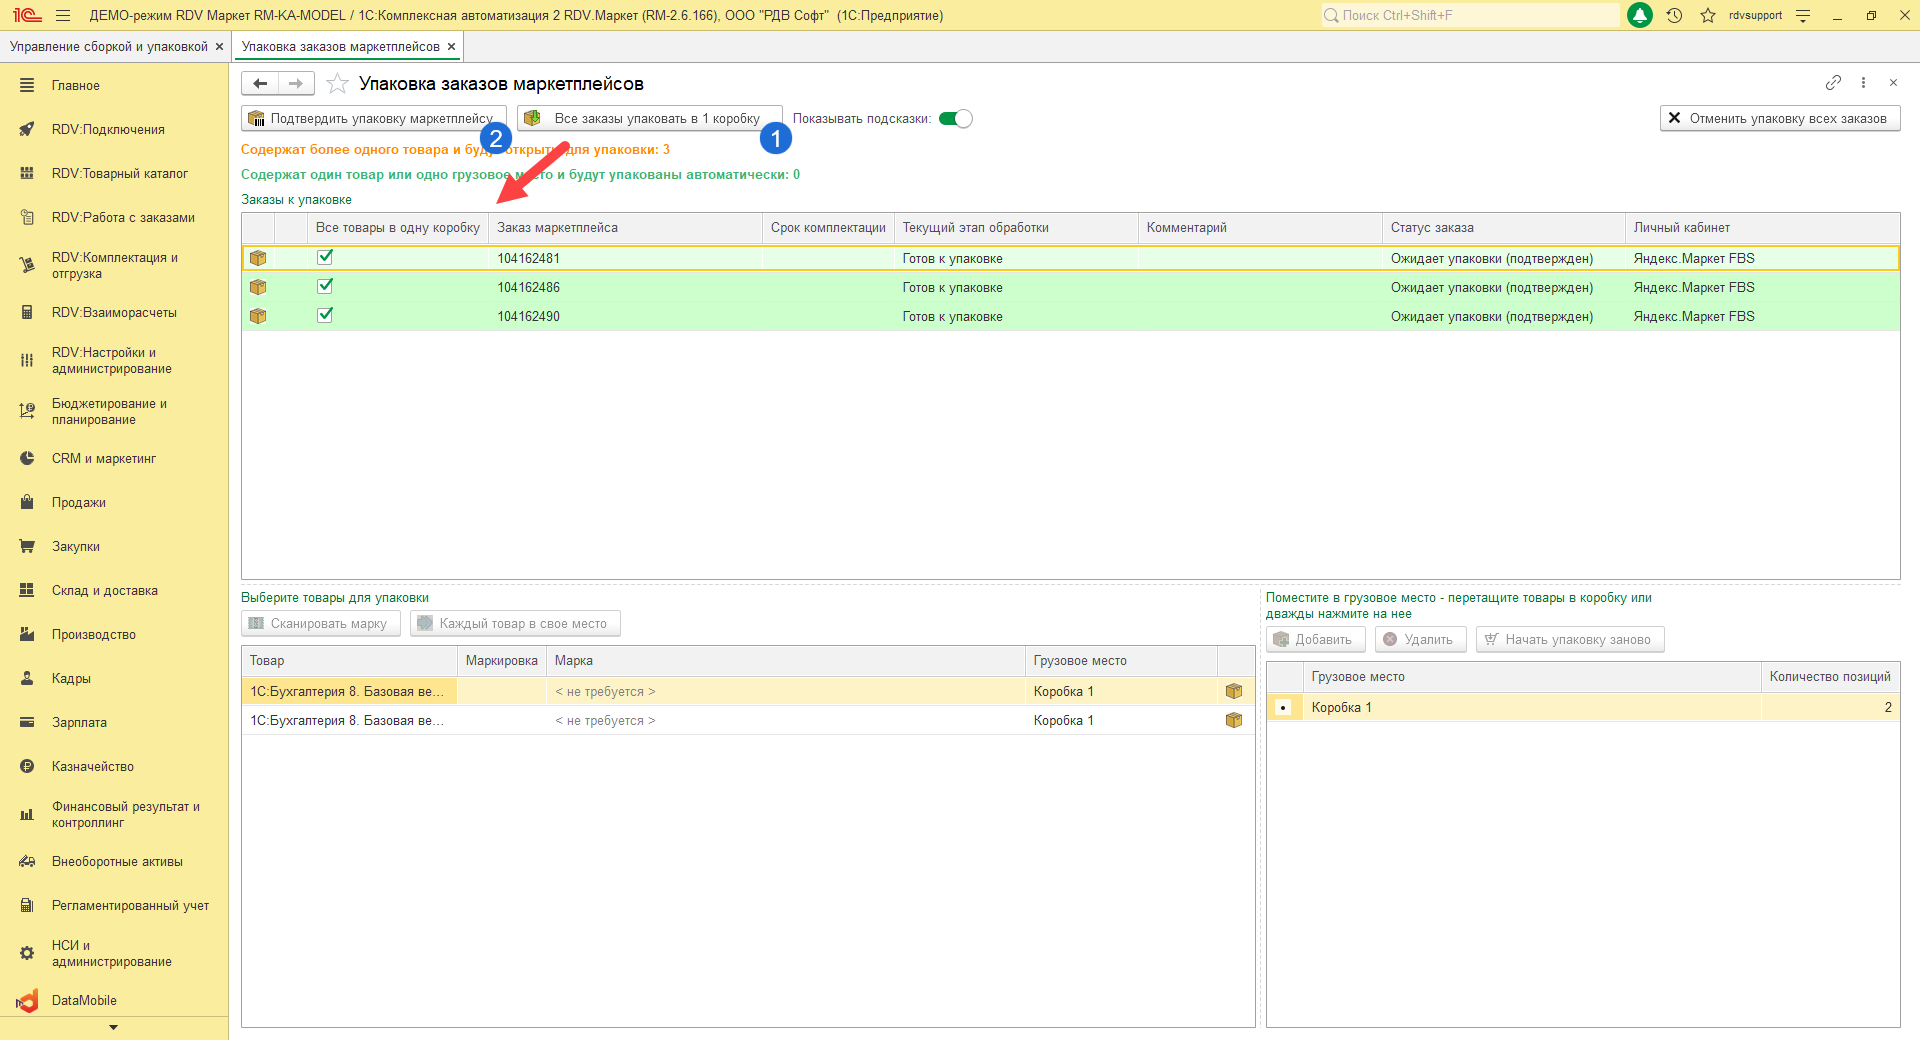This screenshot has width=1920, height=1040.
Task: Click the favorites star in title bar
Action: point(1708,15)
